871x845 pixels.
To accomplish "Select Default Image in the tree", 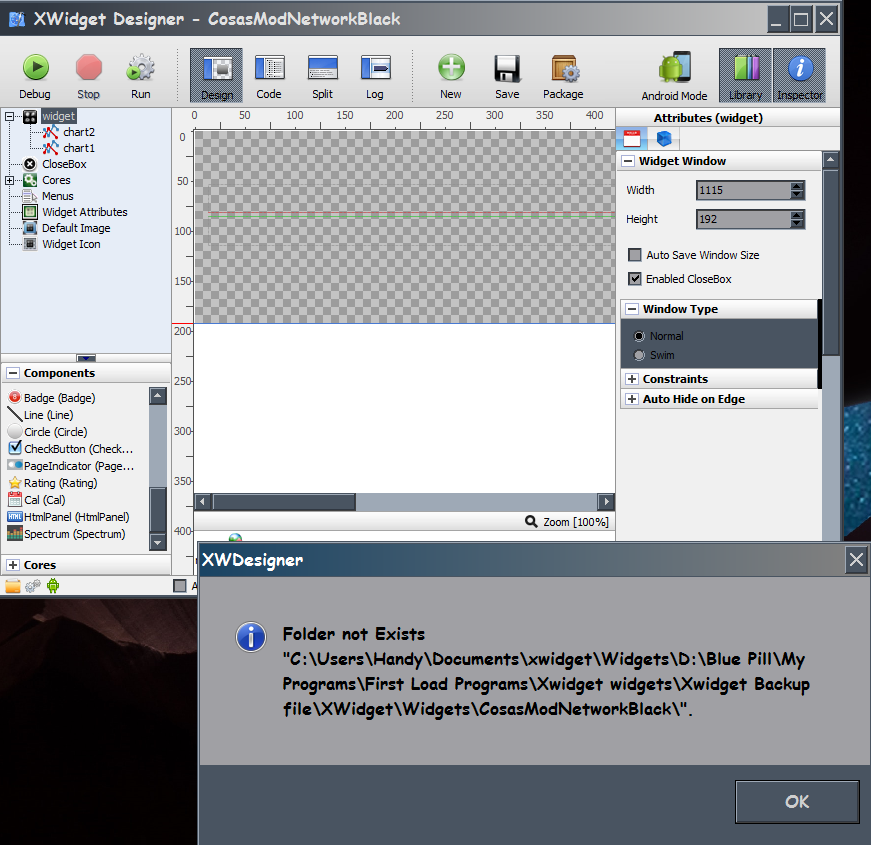I will [76, 228].
